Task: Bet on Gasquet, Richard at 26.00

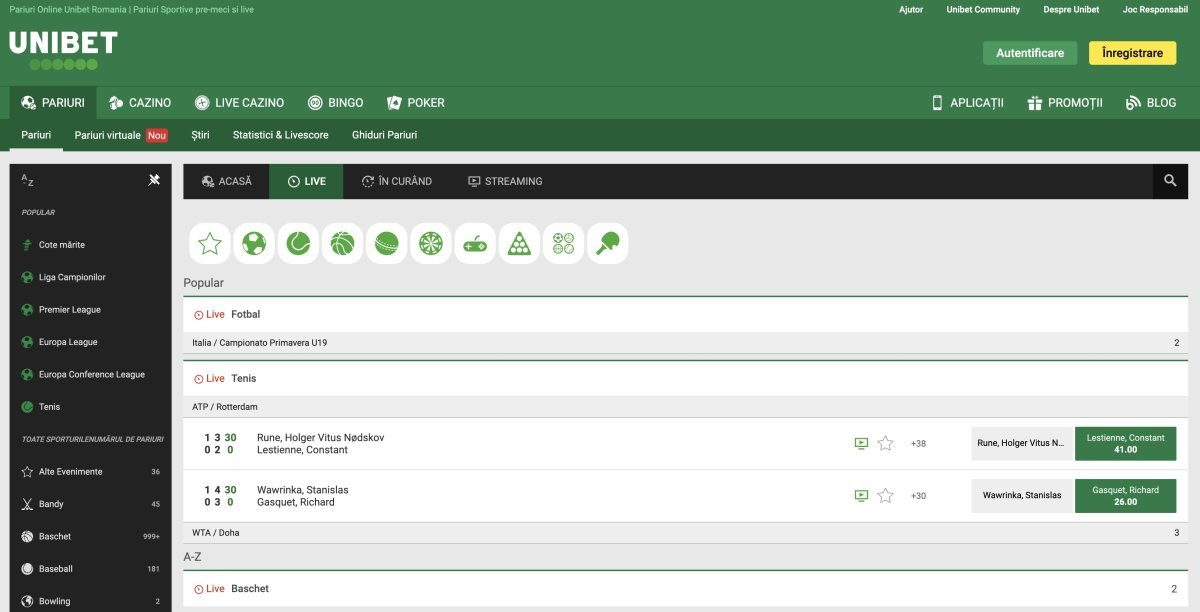Action: (x=1125, y=495)
